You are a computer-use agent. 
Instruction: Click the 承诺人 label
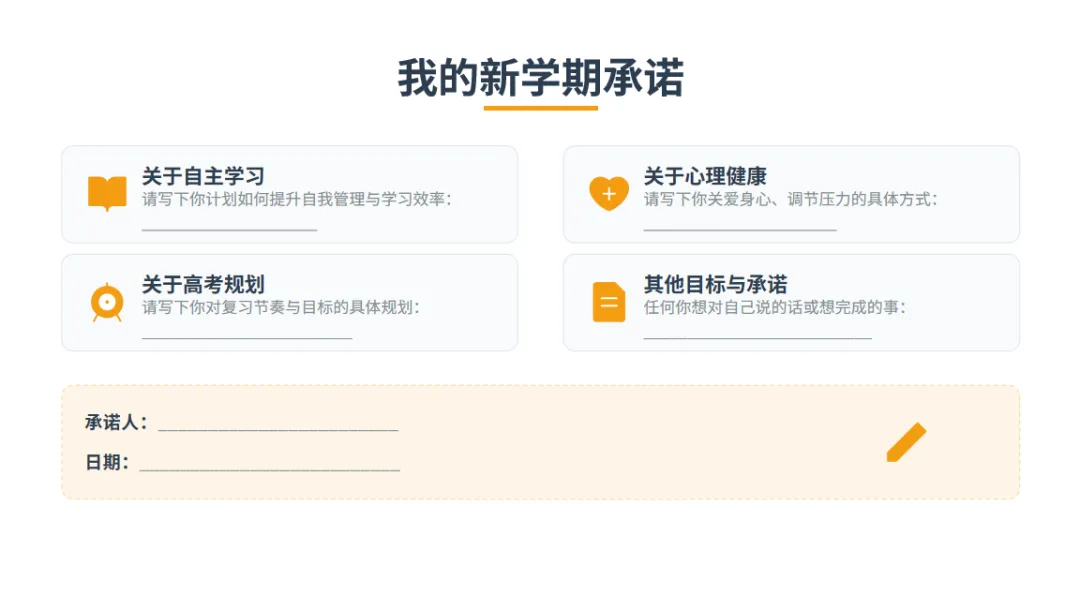[x=112, y=422]
